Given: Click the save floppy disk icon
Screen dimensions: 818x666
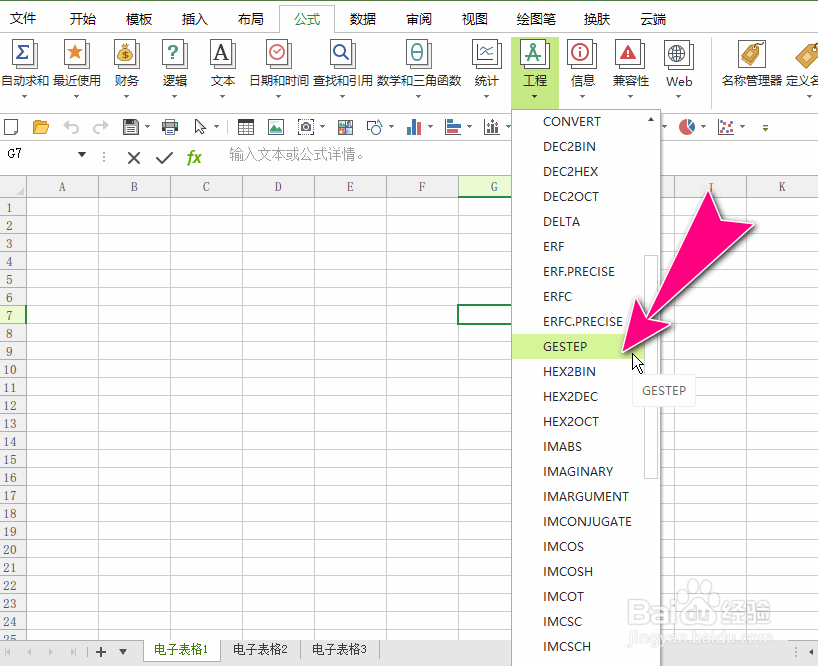Looking at the screenshot, I should (130, 127).
